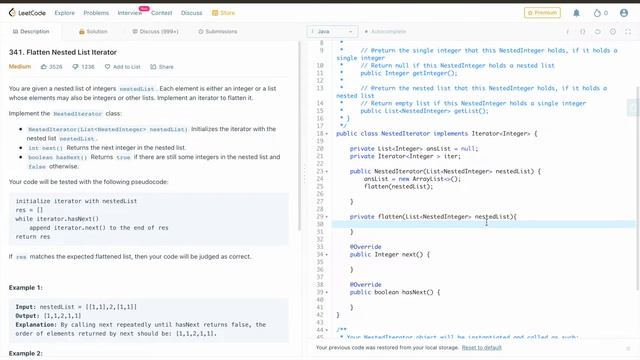Click the public Integer next() declaration
640x360 pixels.
pos(389,255)
